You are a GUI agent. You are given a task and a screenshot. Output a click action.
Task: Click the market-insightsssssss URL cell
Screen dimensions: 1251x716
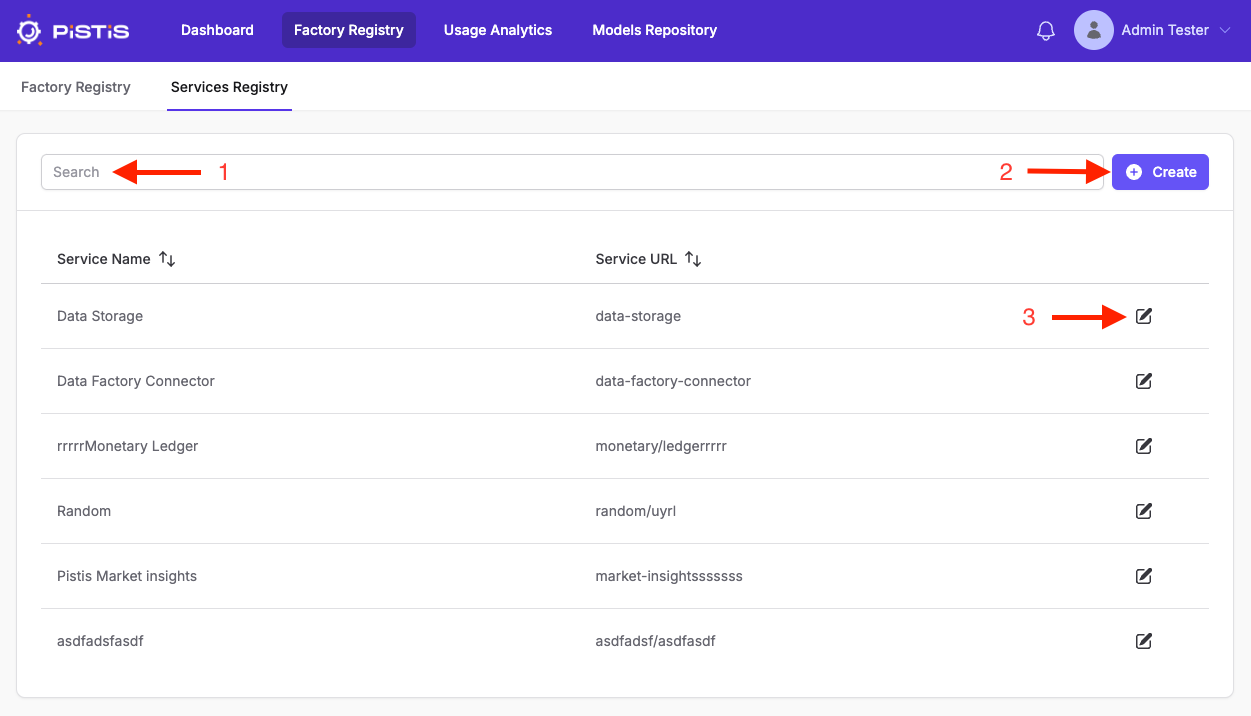point(669,576)
